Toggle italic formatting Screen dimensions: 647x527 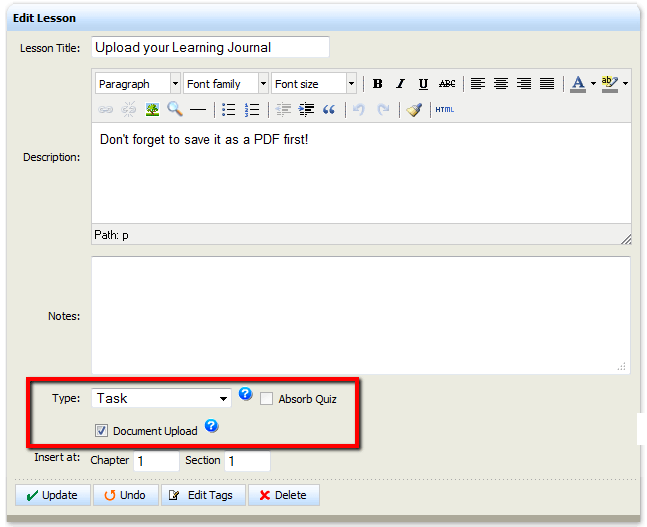[x=400, y=84]
